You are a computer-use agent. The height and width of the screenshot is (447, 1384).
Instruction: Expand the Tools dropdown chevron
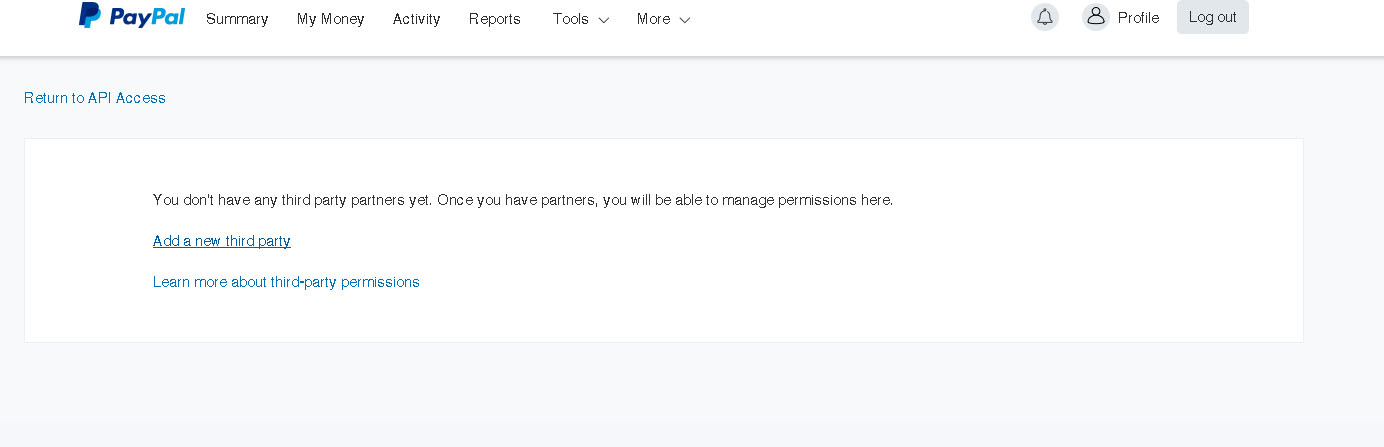(604, 20)
